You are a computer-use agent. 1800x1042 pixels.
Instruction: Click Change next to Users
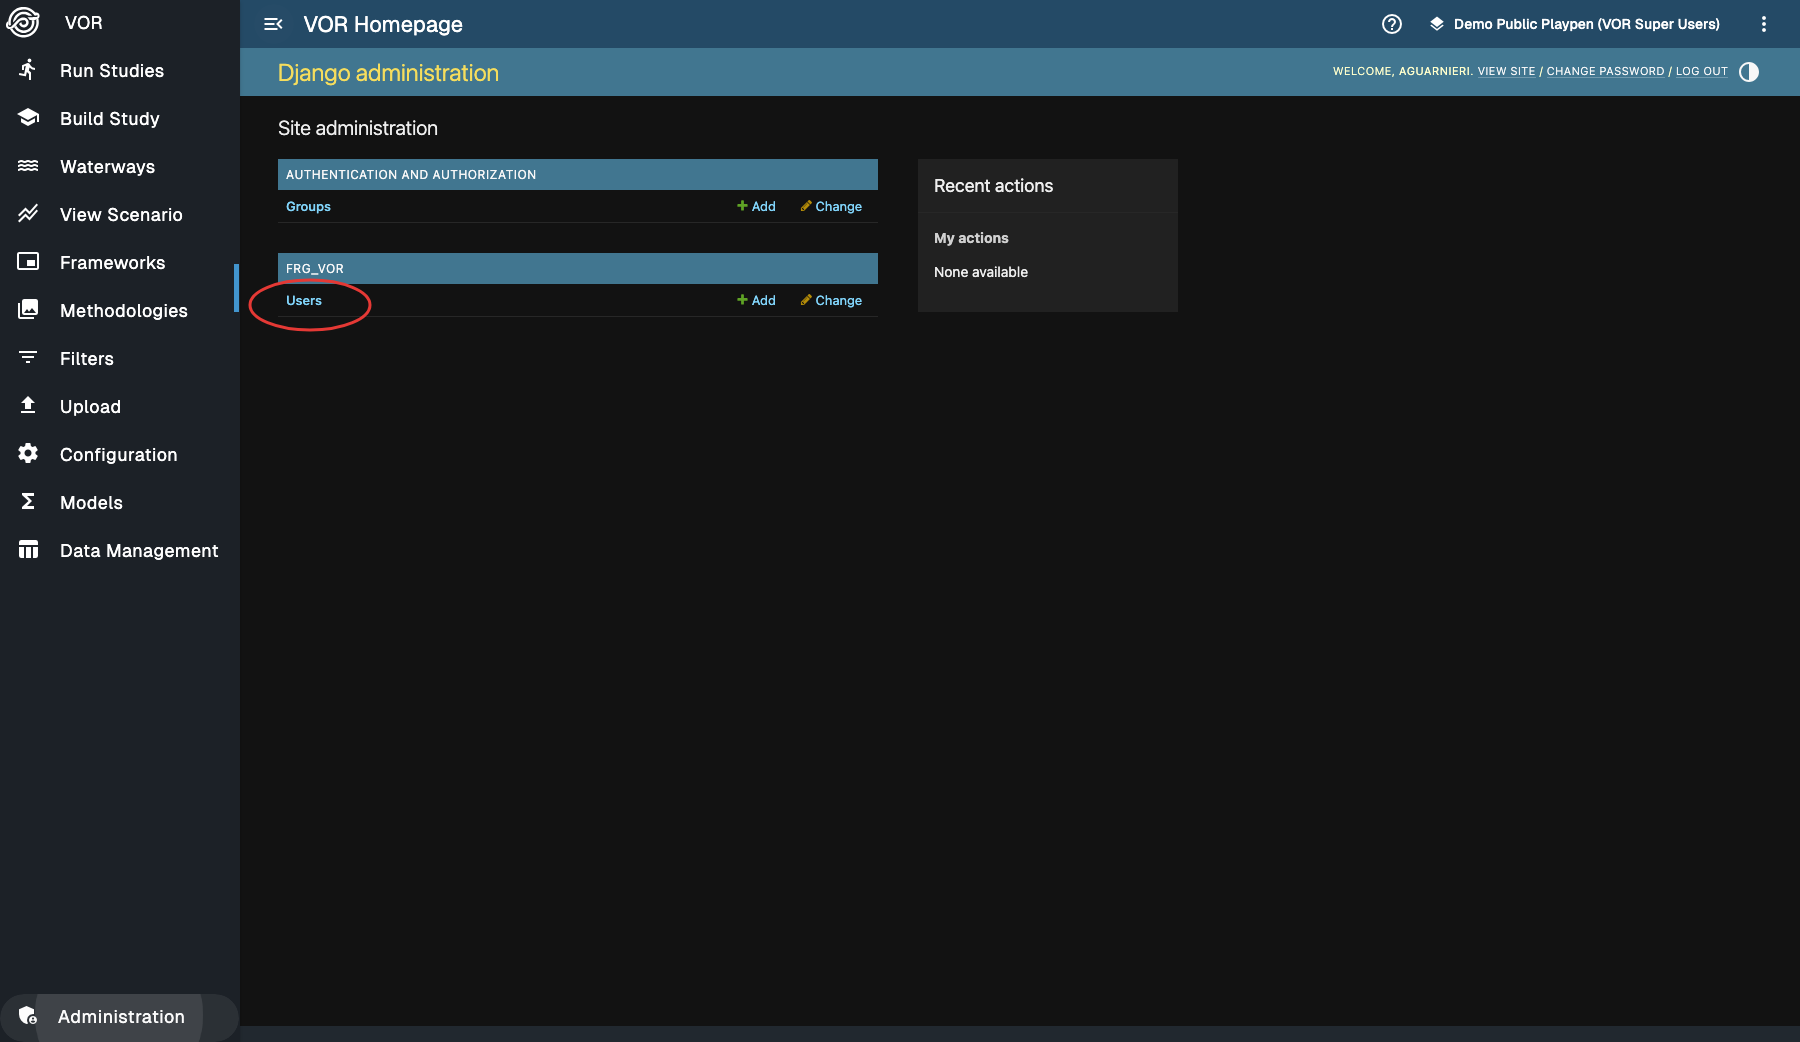click(x=831, y=301)
